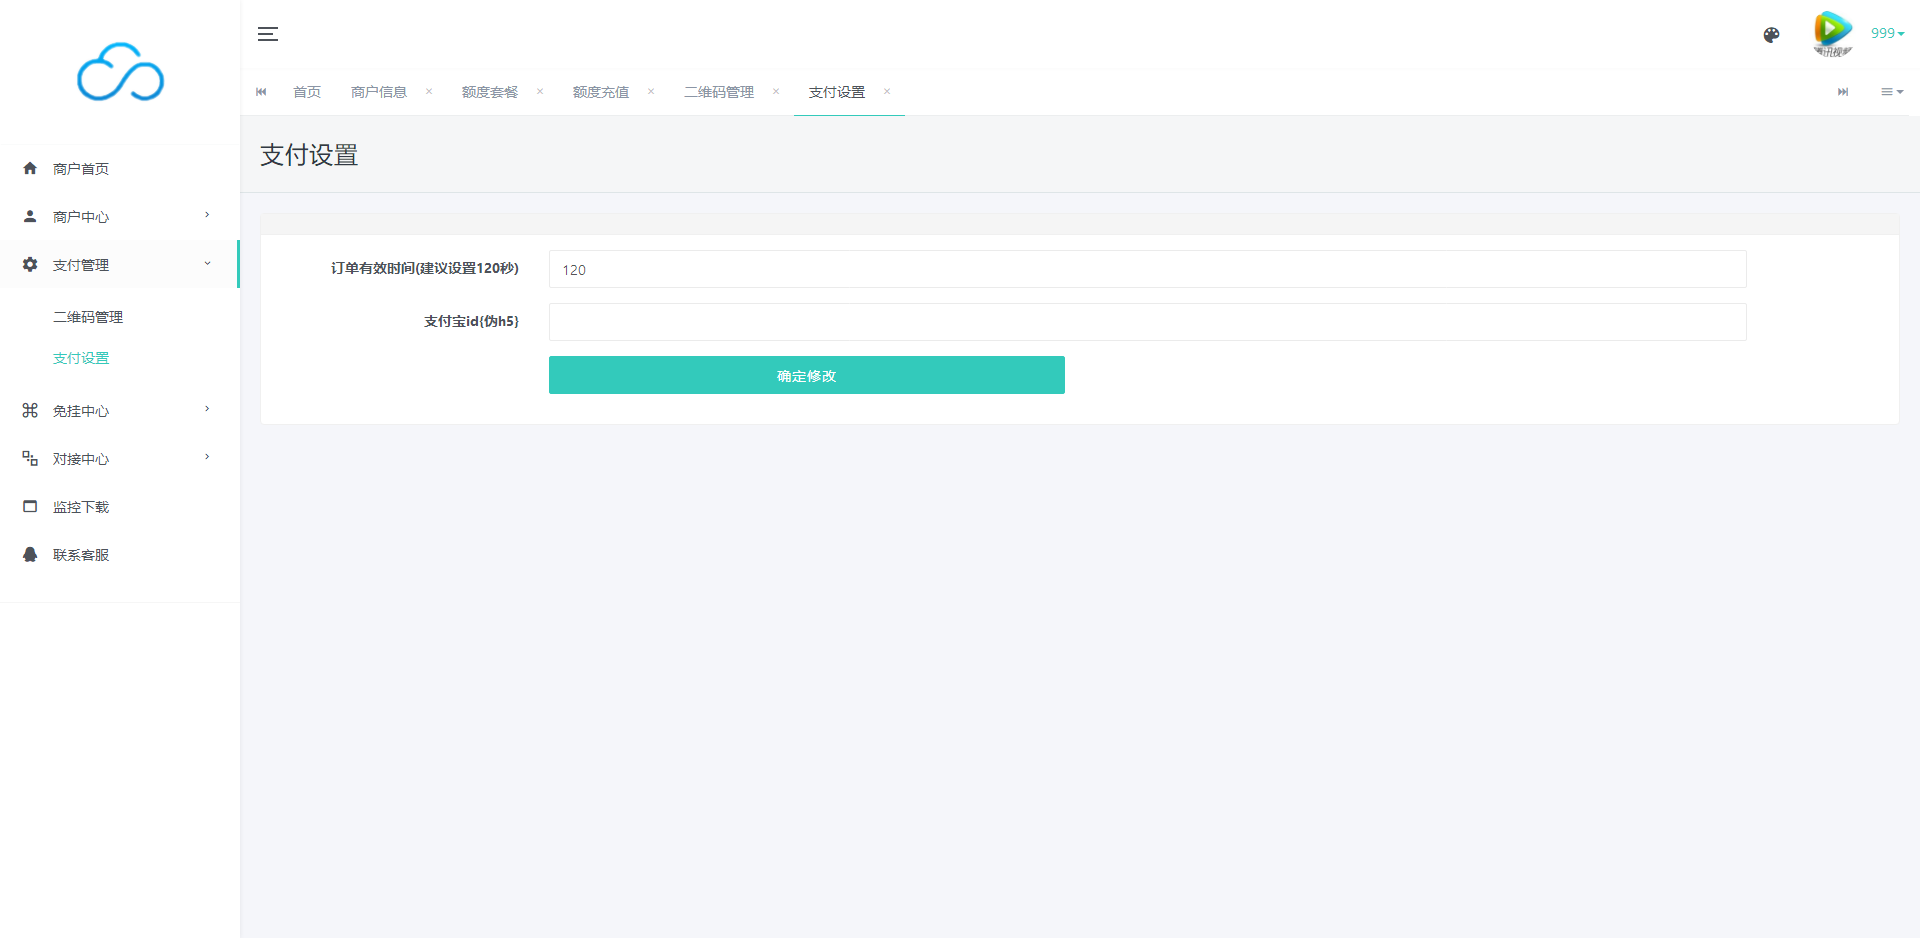Switch to the 额度充值 tab
This screenshot has height=938, width=1920.
point(600,92)
